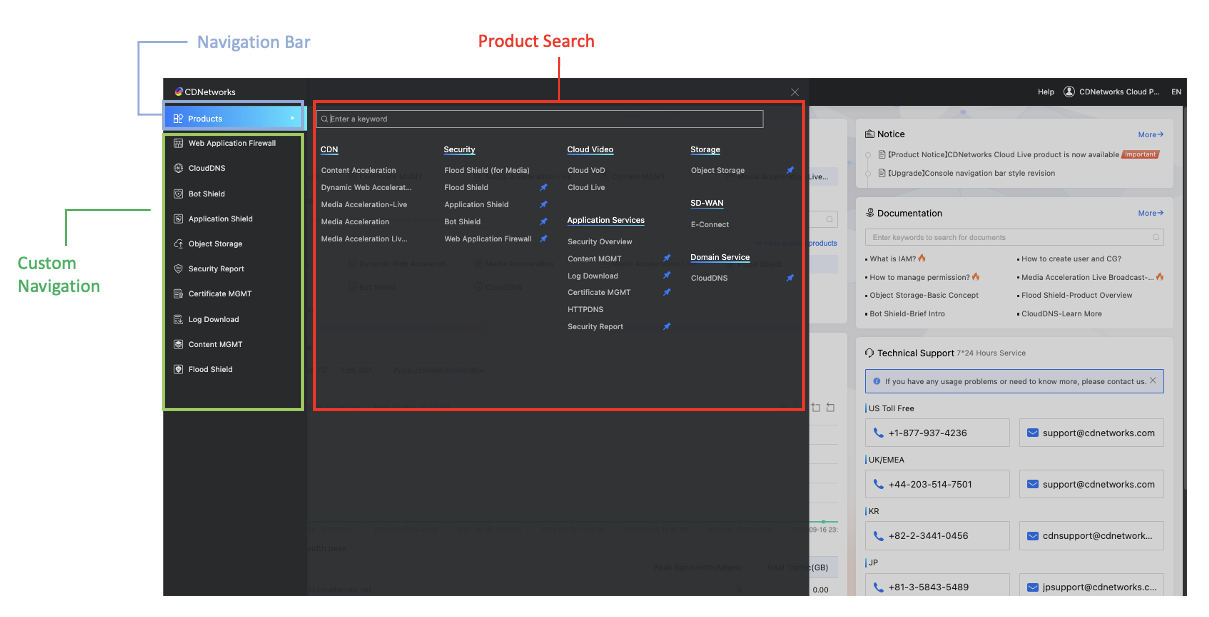Open Application Shield from the left sidebar
Viewport: 1209px width, 617px height.
point(220,219)
